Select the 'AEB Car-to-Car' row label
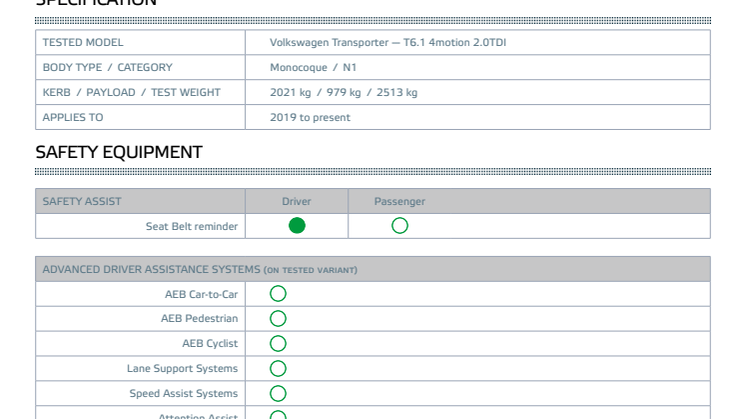Image resolution: width=746 pixels, height=419 pixels. coord(201,294)
